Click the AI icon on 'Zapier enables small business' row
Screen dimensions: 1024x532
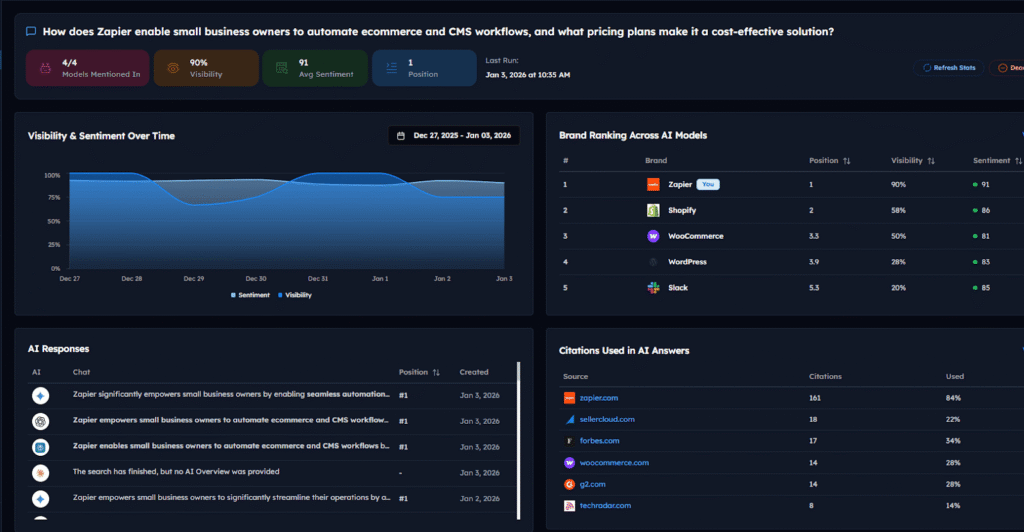point(40,447)
